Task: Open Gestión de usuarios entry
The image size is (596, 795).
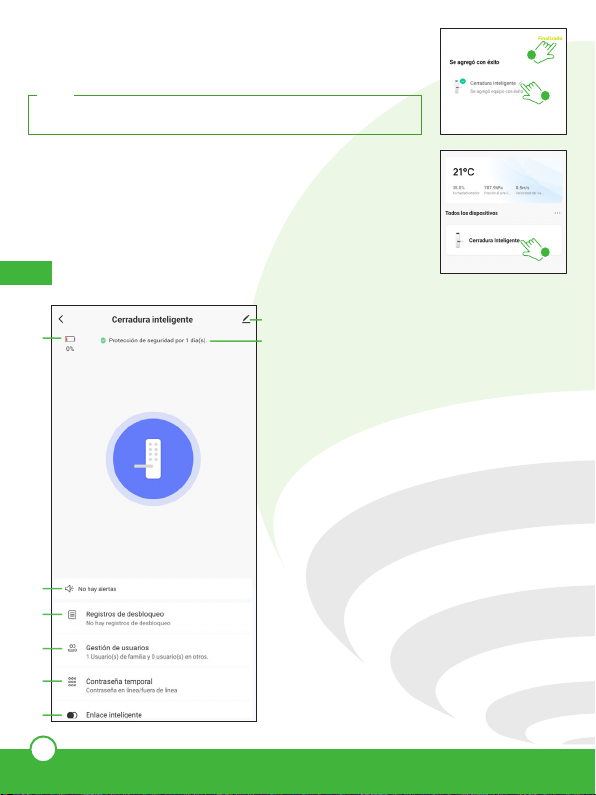Action: tap(153, 652)
